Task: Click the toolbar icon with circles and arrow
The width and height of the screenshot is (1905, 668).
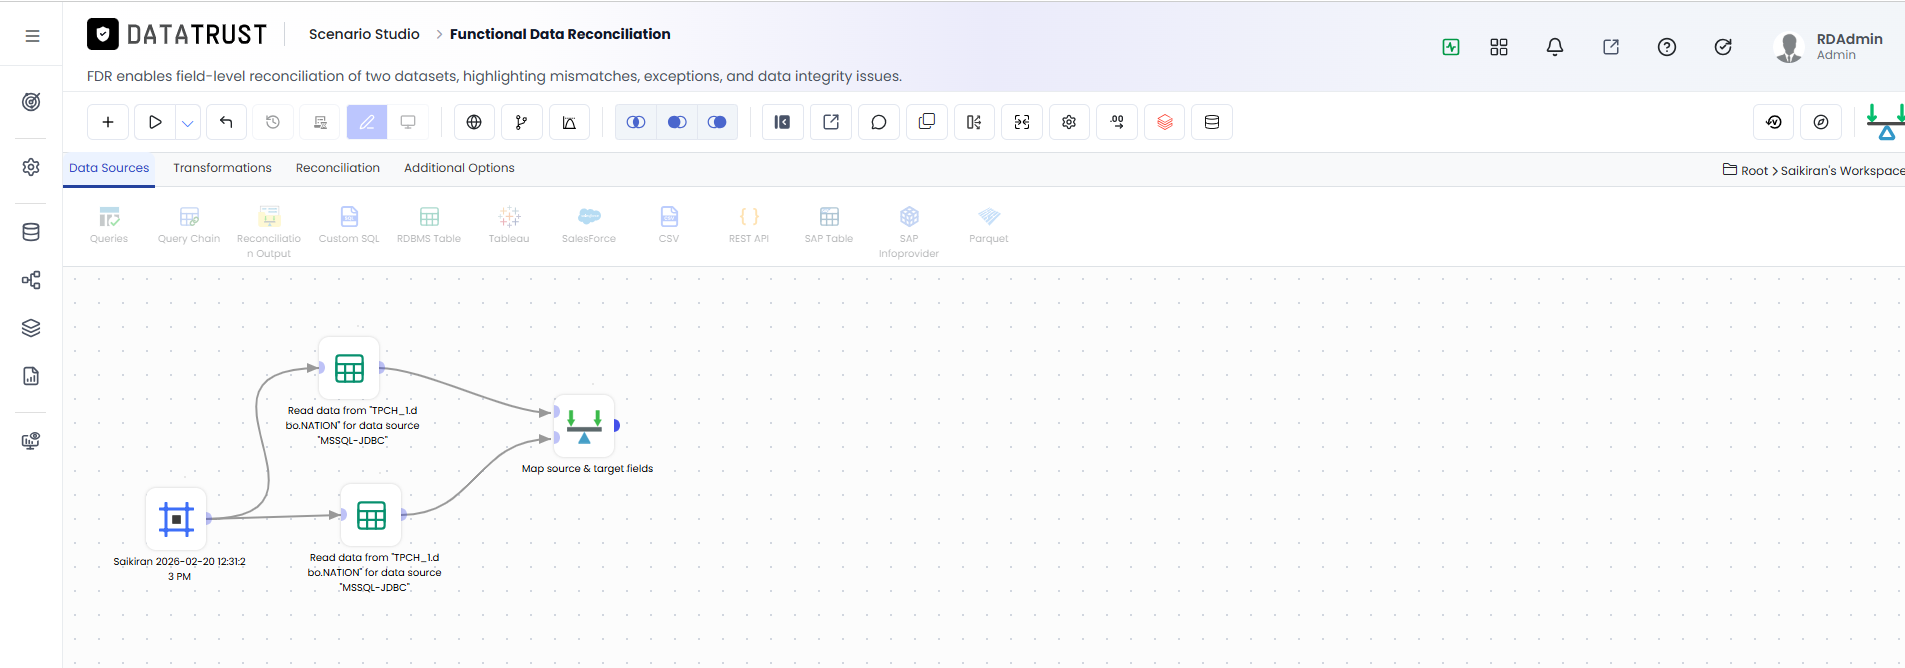Action: (1117, 122)
